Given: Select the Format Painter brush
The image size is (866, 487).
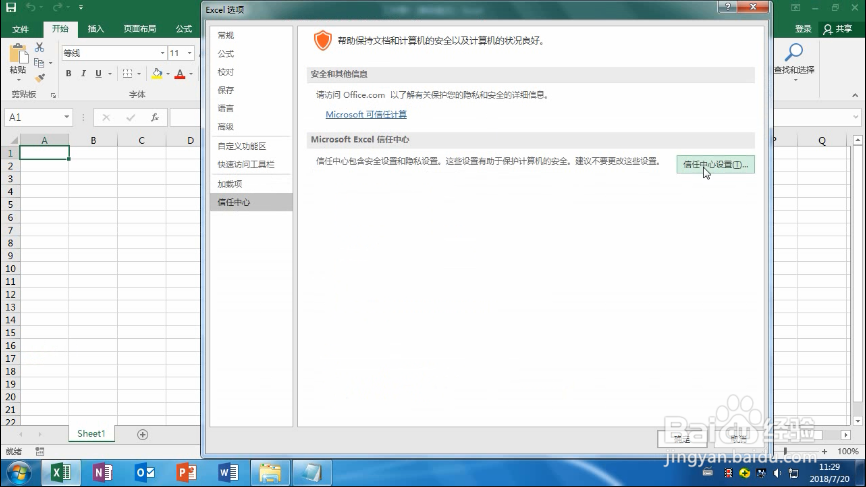Looking at the screenshot, I should coord(39,78).
